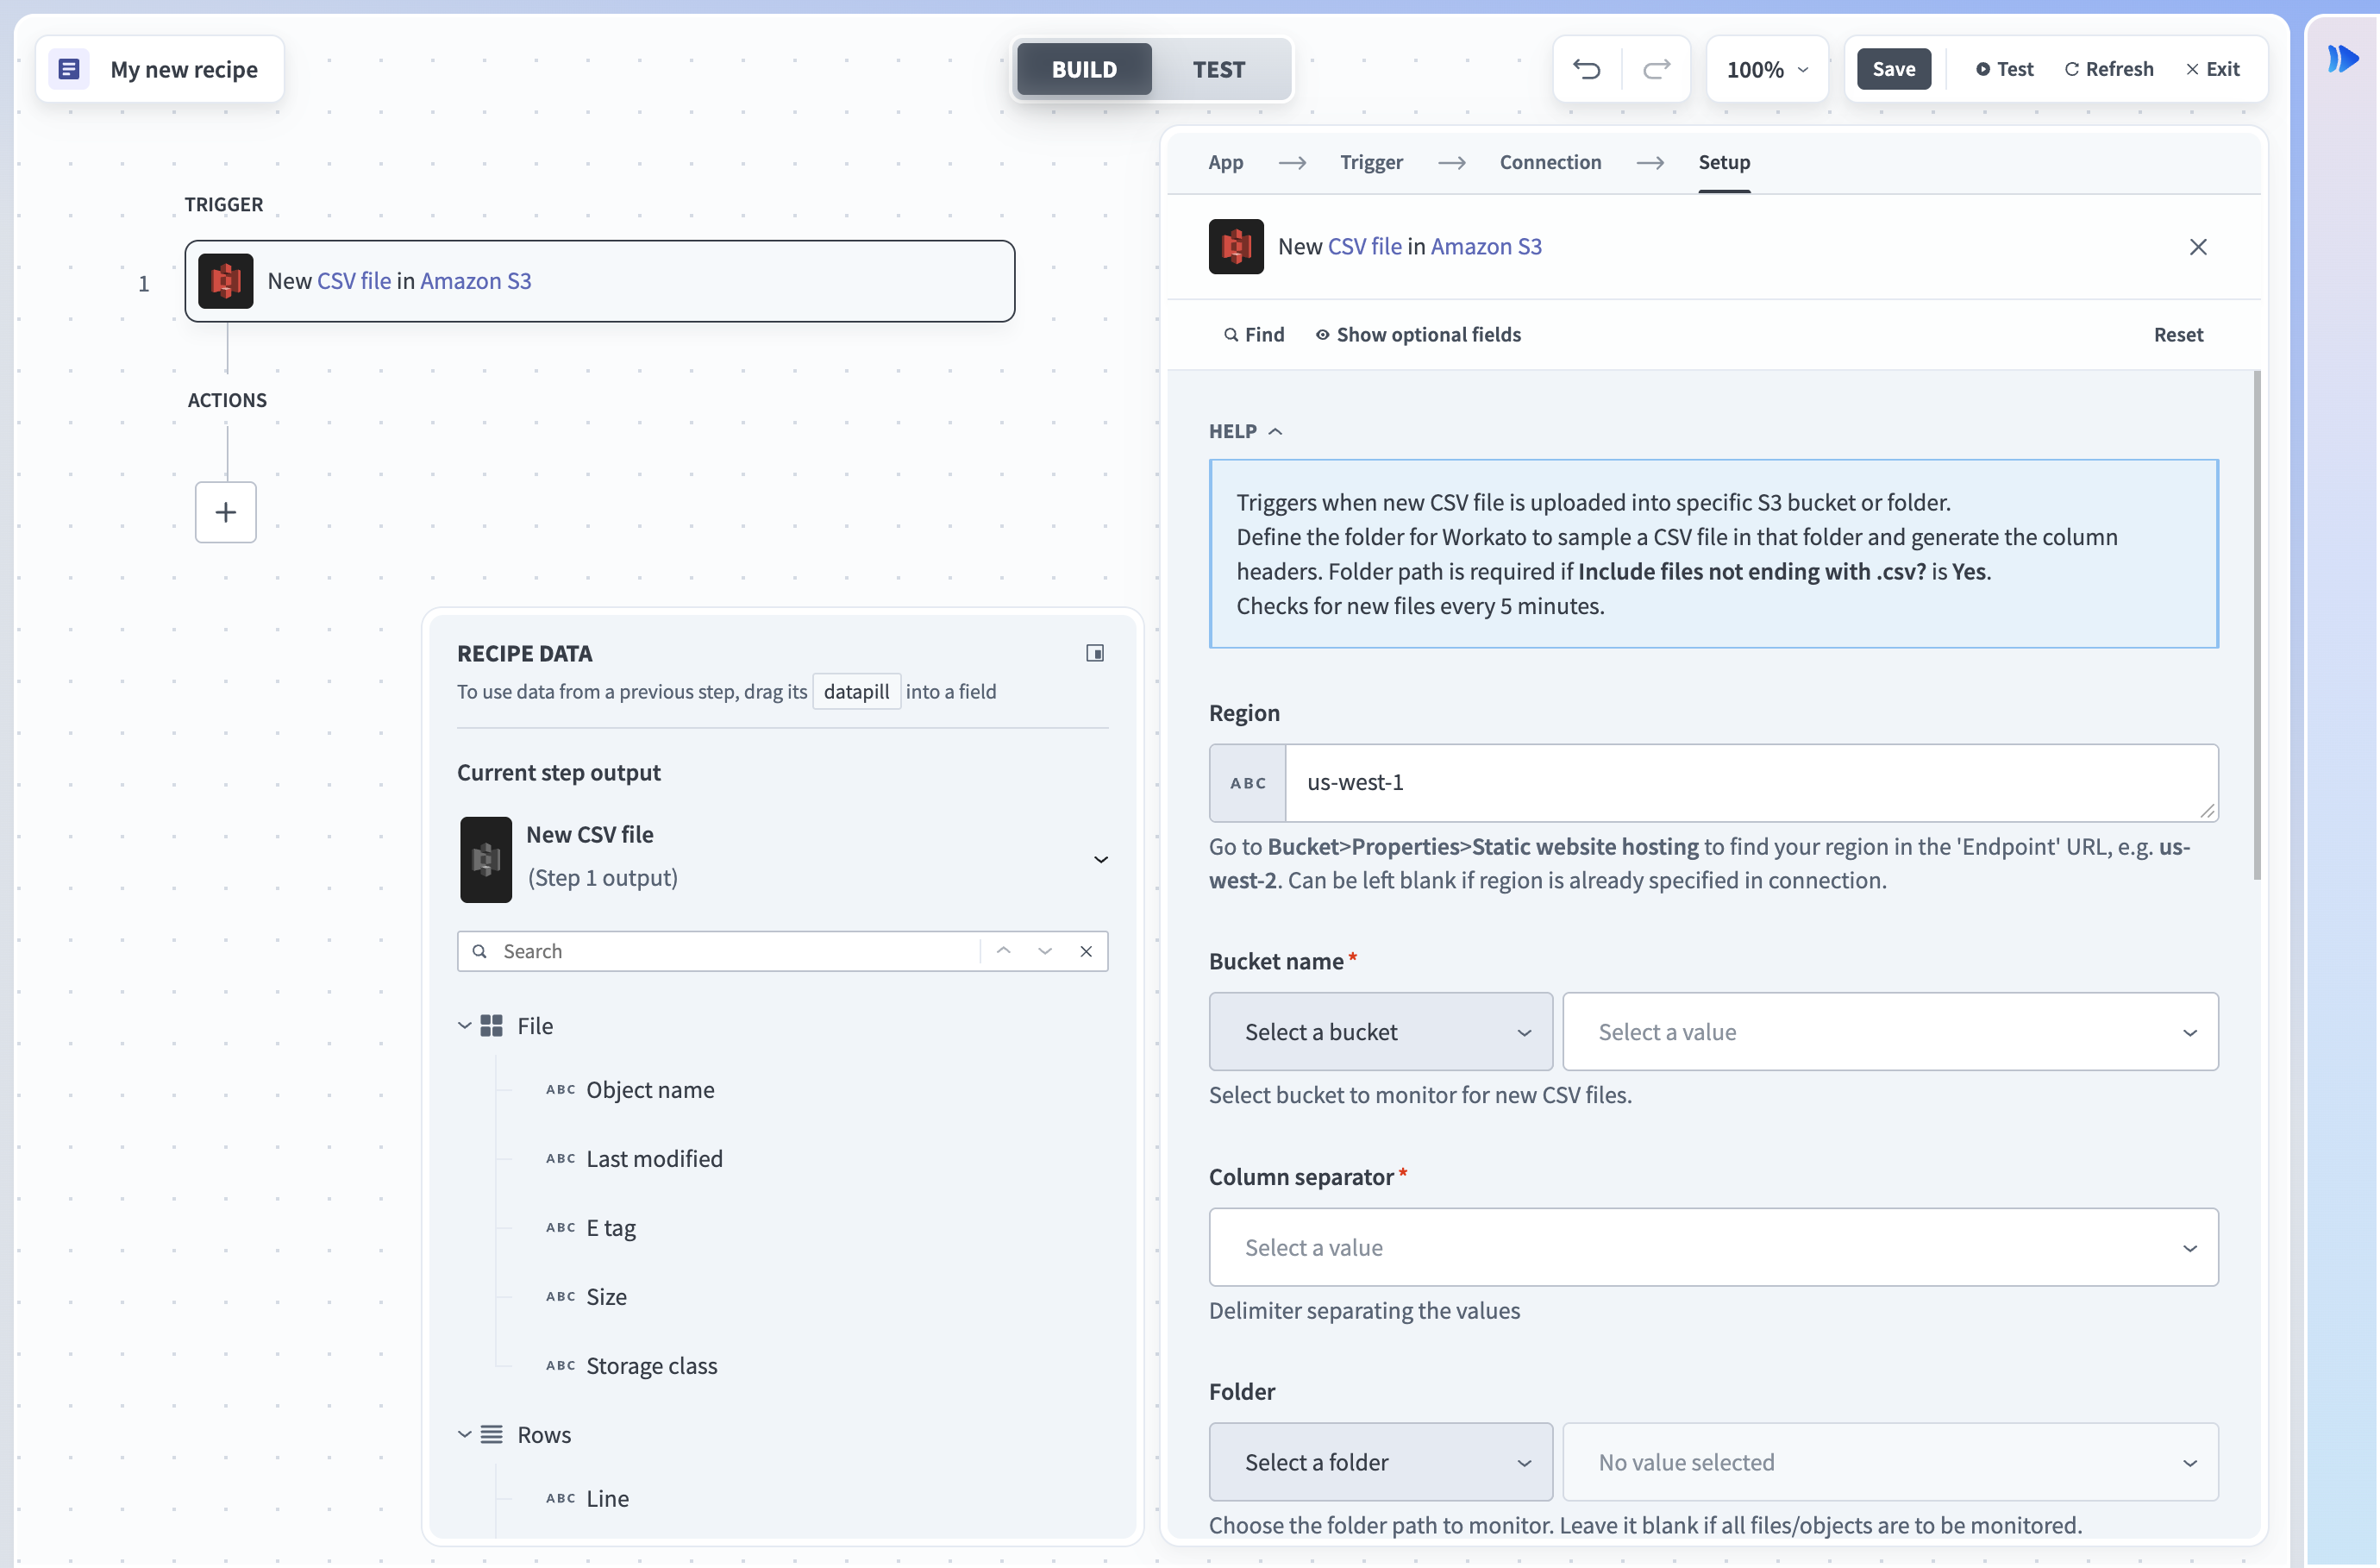This screenshot has width=2380, height=1568.
Task: Open the Folder No value selected dropdown
Action: coord(1890,1463)
